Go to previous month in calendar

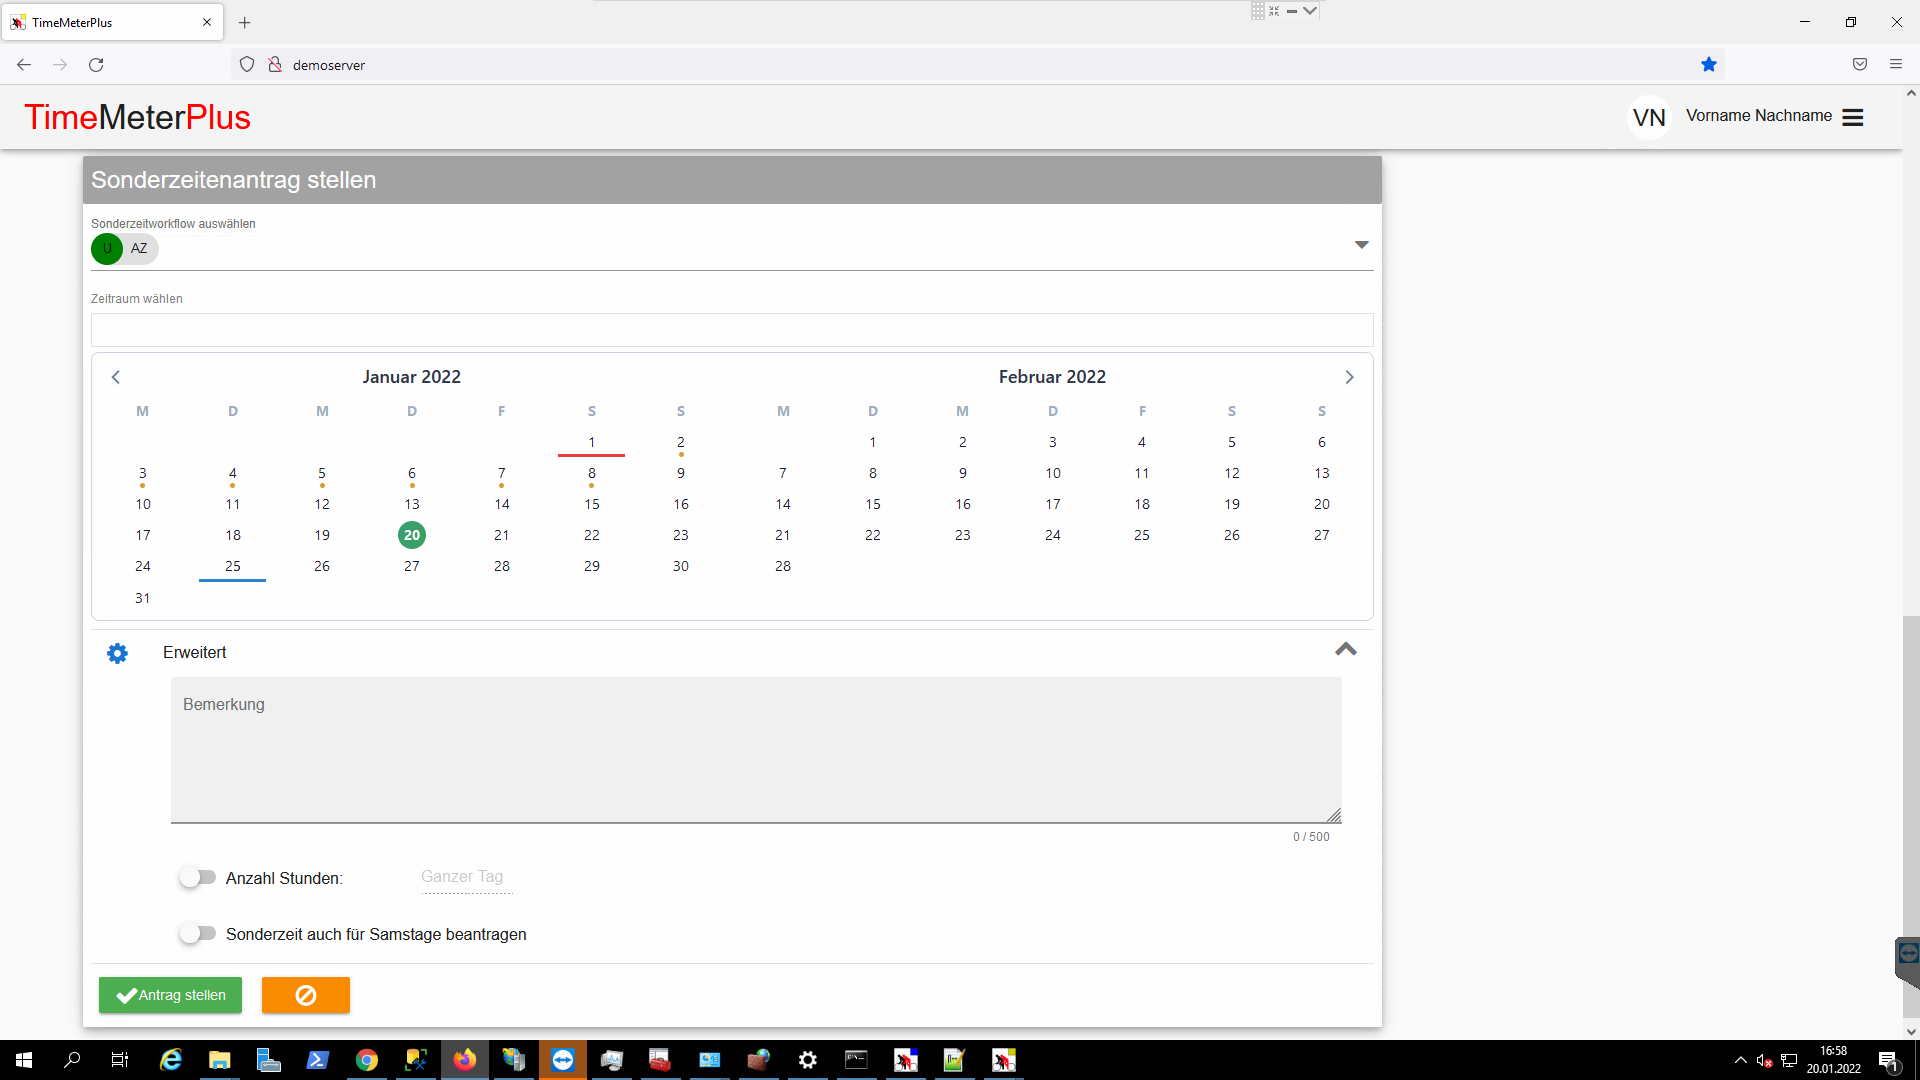116,377
